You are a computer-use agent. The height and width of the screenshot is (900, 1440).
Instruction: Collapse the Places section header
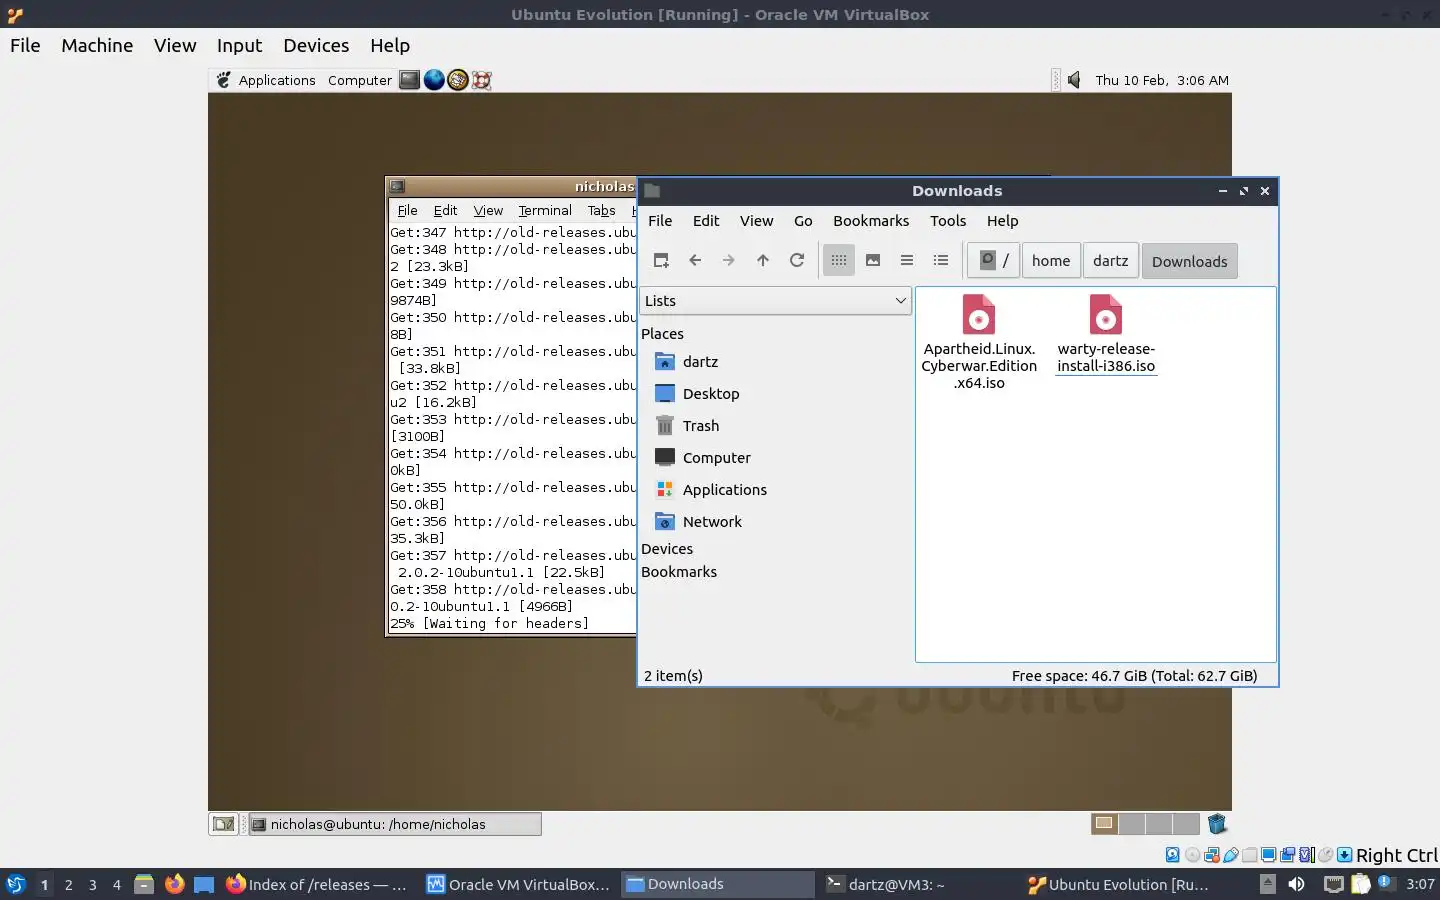(662, 334)
